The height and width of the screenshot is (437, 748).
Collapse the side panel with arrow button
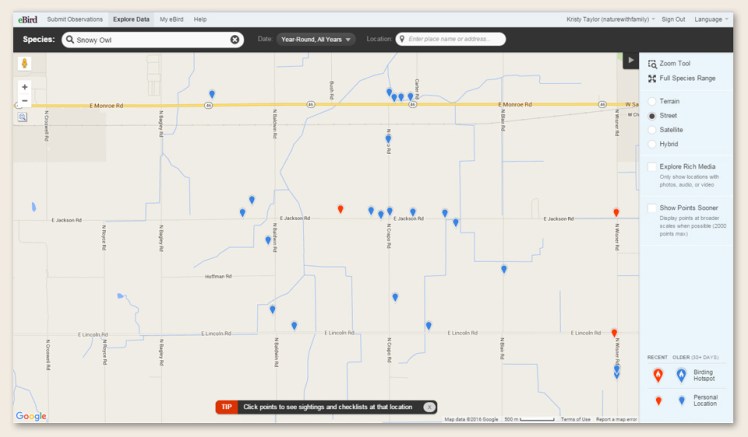631,60
